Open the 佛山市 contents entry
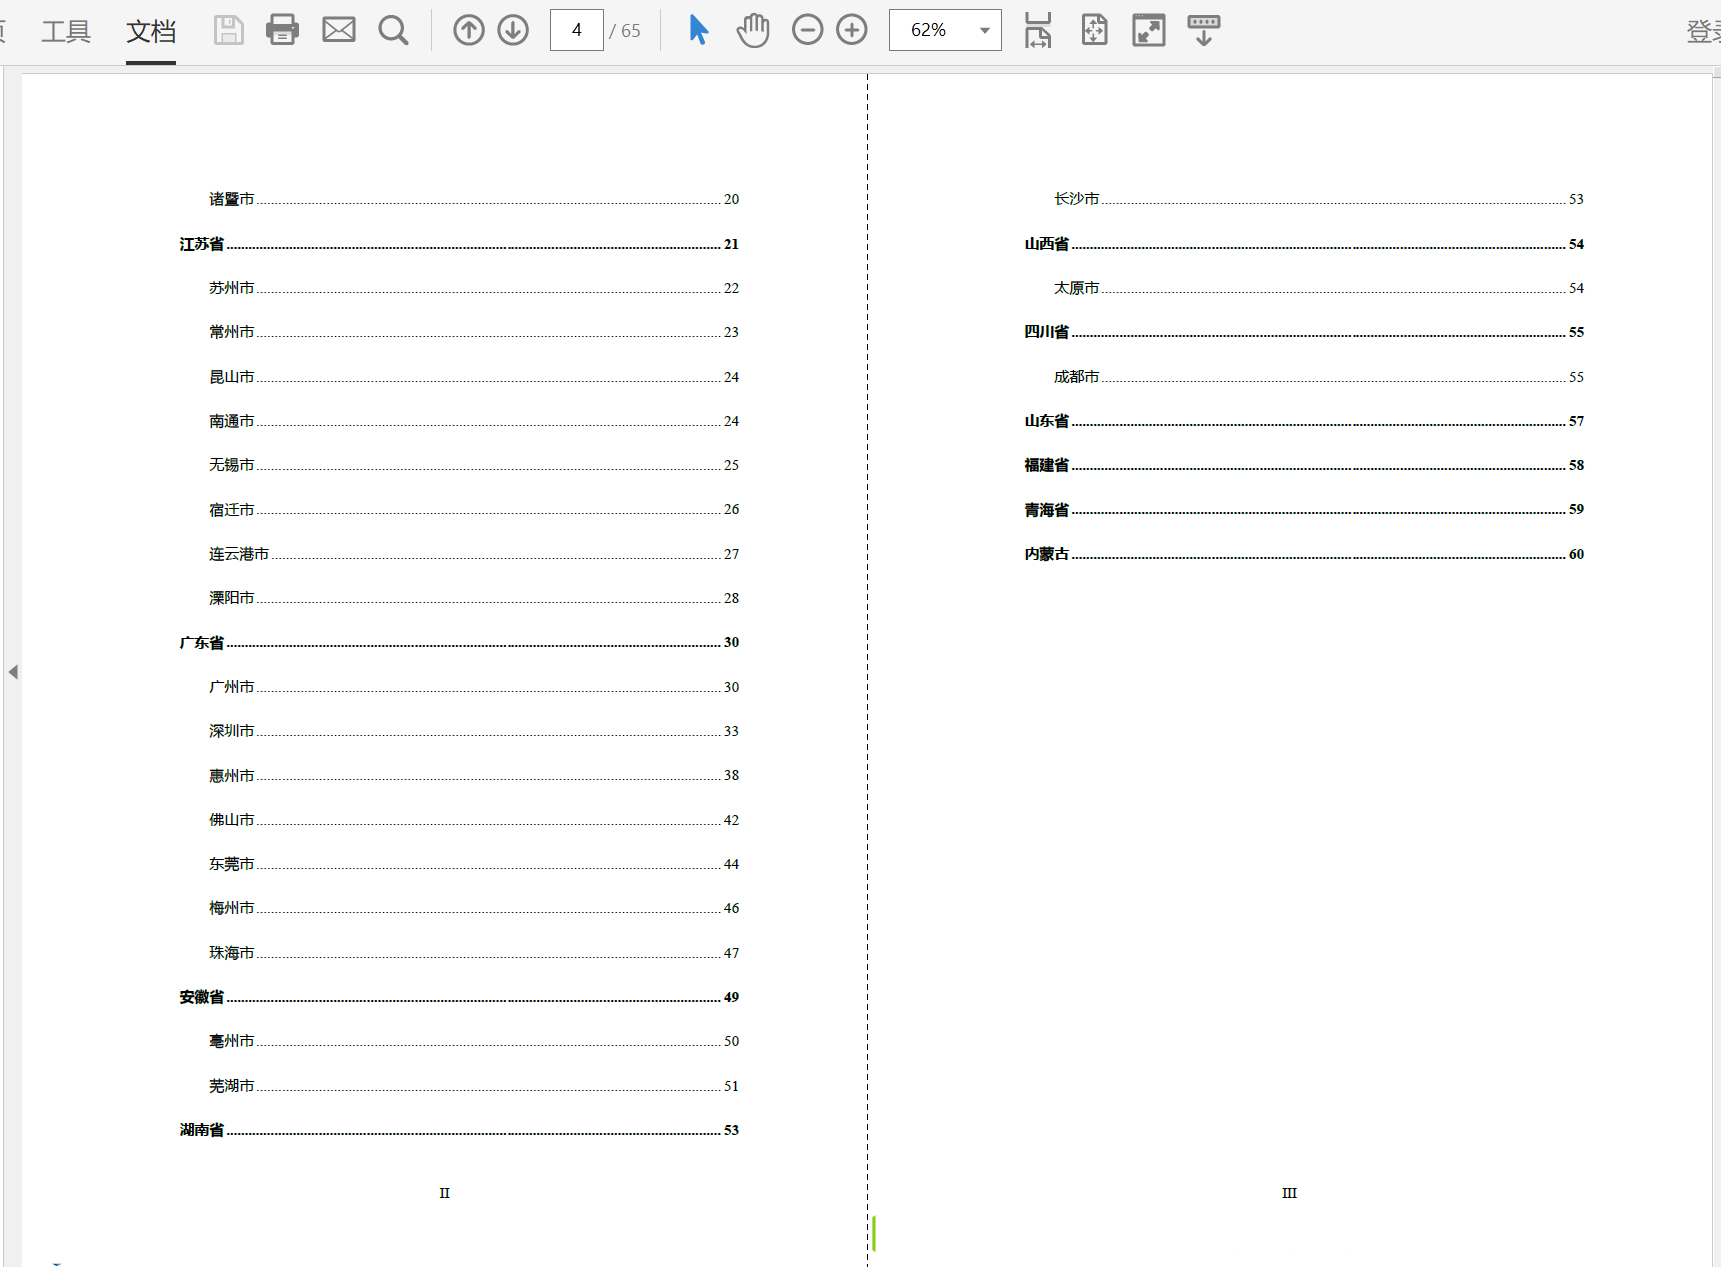The width and height of the screenshot is (1721, 1267). [x=474, y=820]
